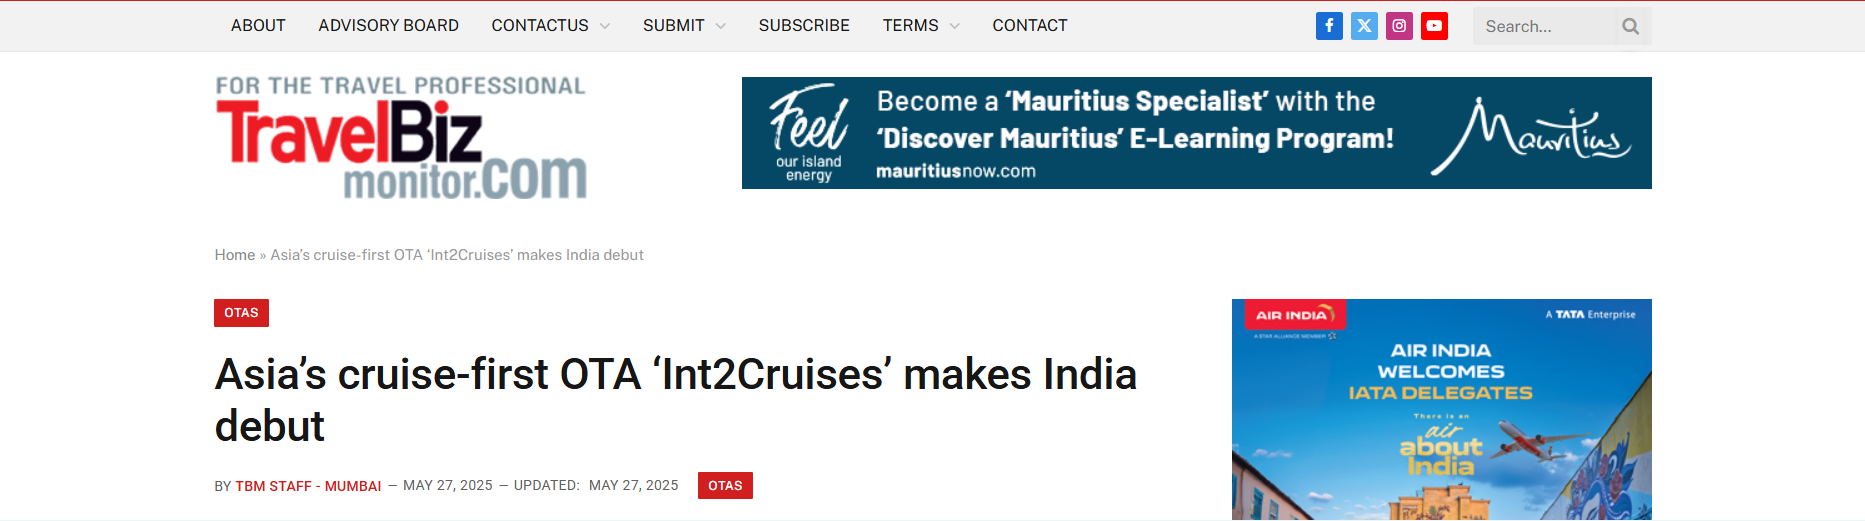Image resolution: width=1865 pixels, height=521 pixels.
Task: Click the OTAS tag above the headline
Action: (x=241, y=313)
